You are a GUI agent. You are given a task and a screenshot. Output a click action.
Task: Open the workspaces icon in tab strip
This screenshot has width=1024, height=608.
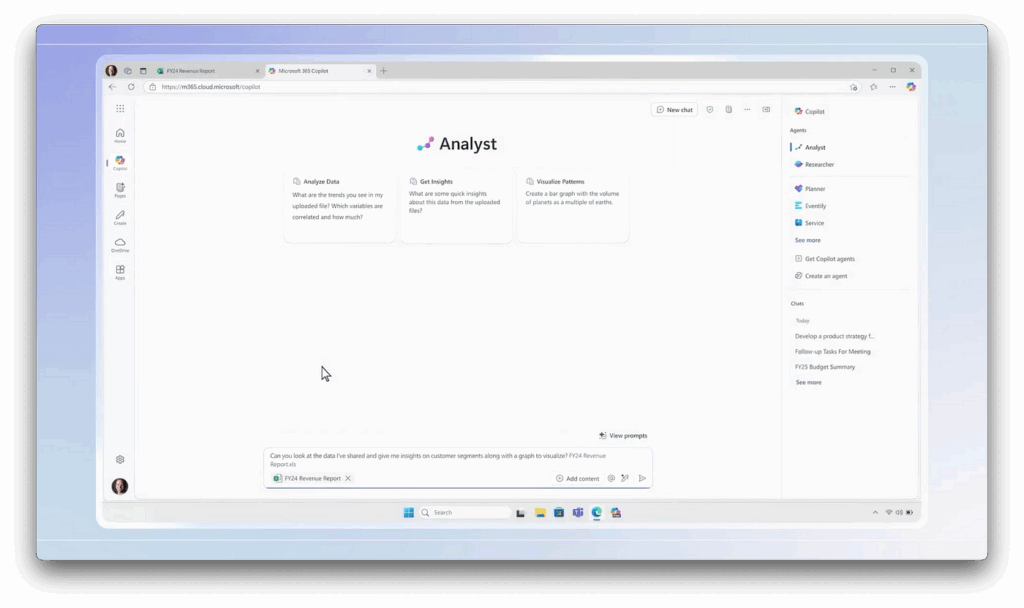click(x=128, y=71)
